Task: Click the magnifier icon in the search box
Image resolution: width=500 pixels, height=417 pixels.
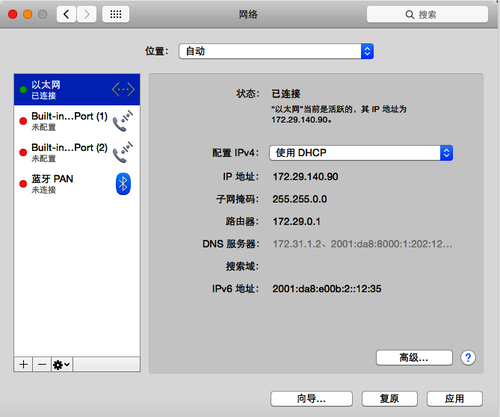Action: 410,15
